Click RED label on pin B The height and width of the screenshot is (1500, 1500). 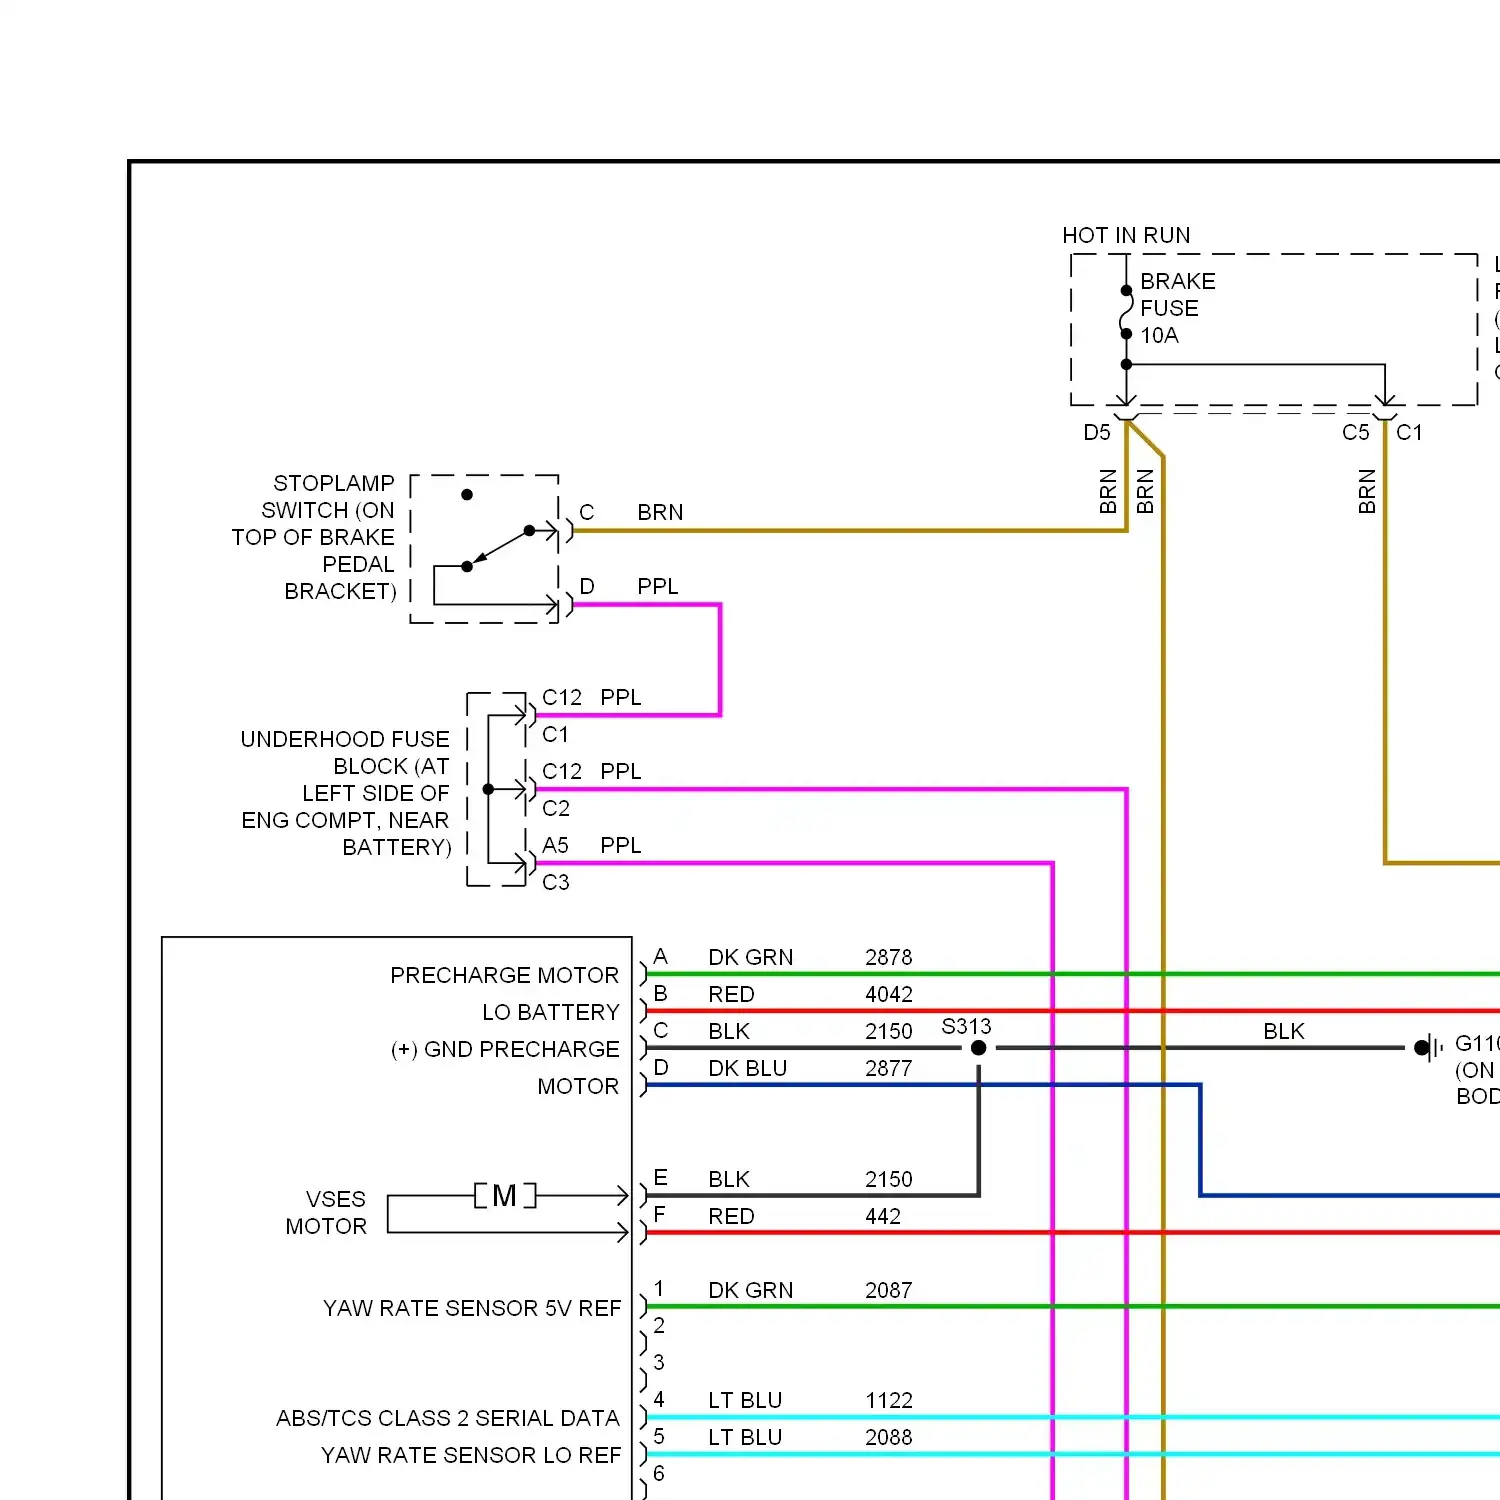(x=731, y=994)
